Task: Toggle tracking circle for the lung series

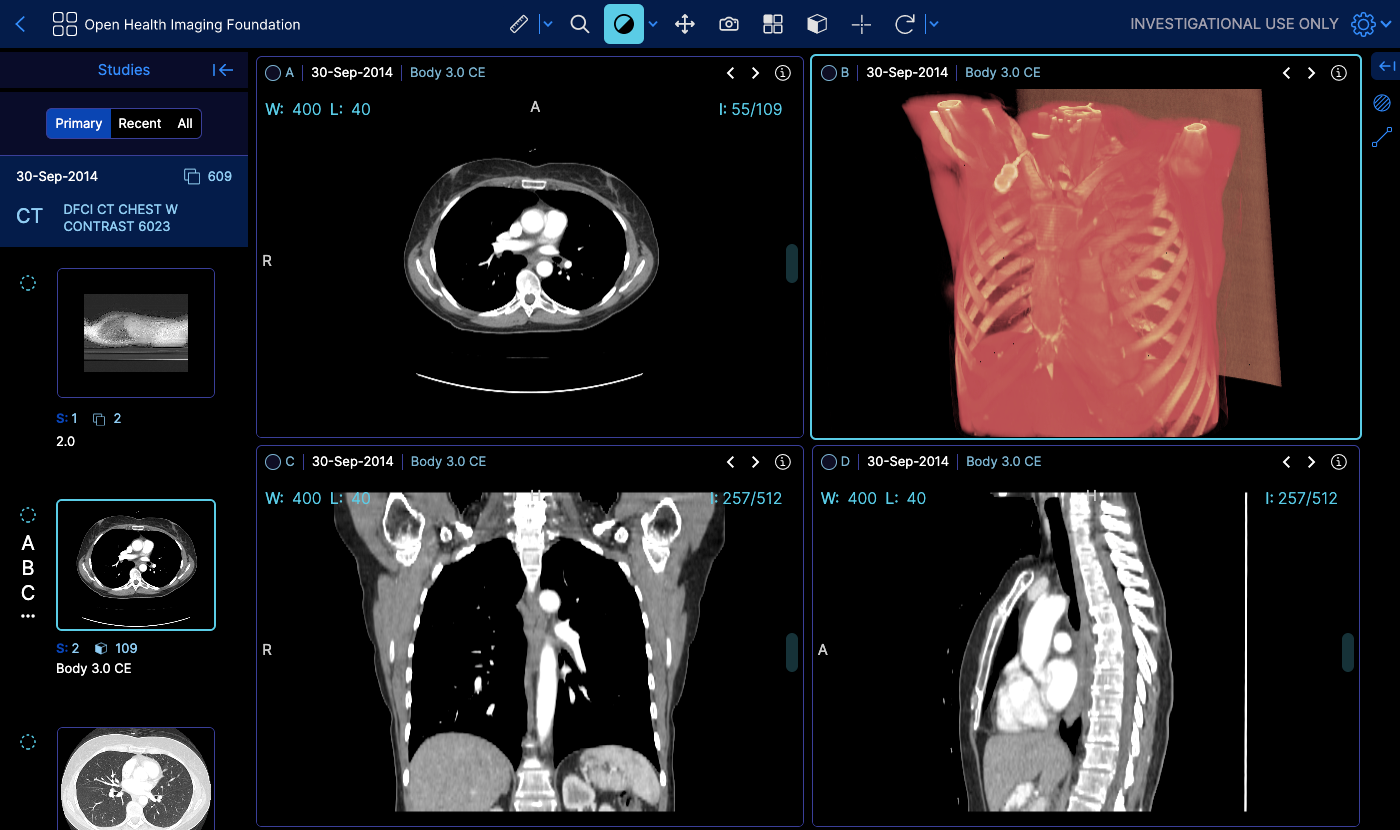Action: tap(28, 742)
